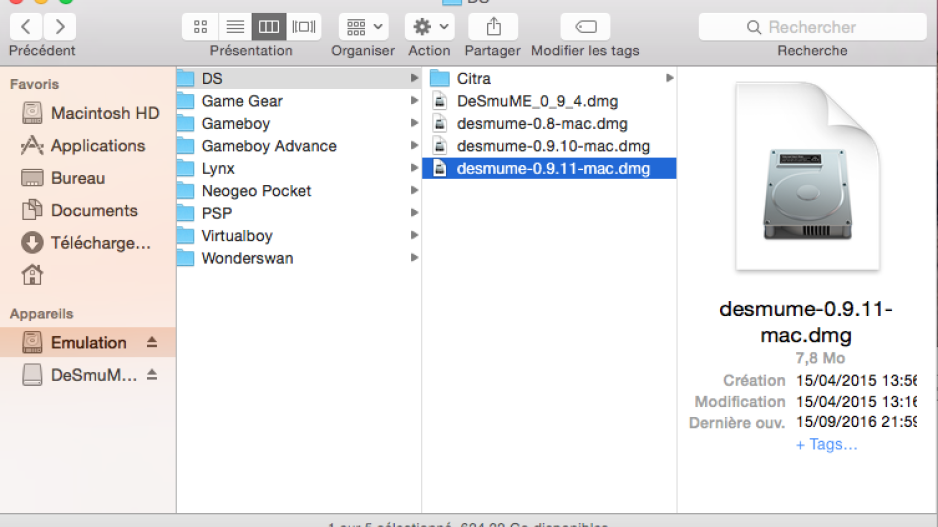Select the Citra folder

tap(549, 78)
